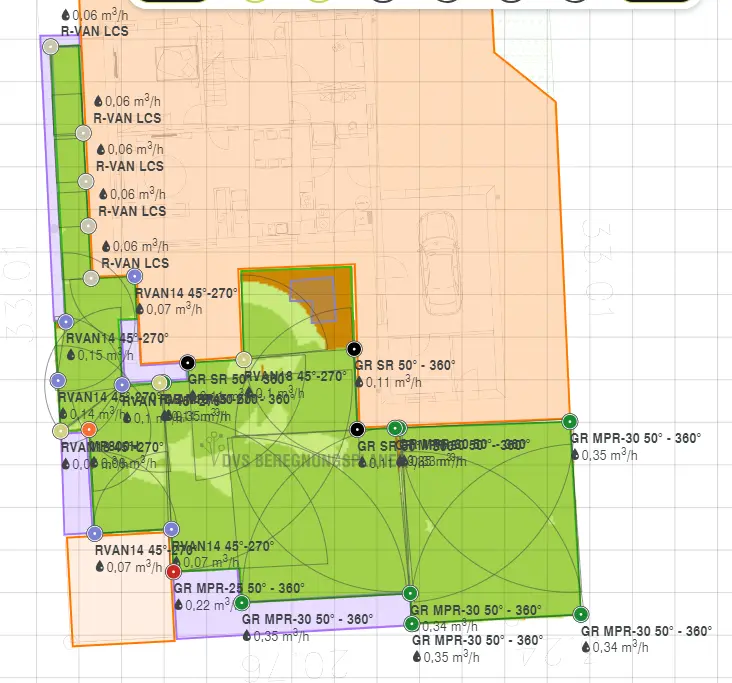Viewport: 732px width, 683px height.
Task: Select the black GR SR sprinkler labeled 0,11 m³/h beside the brown bed
Action: tap(354, 349)
